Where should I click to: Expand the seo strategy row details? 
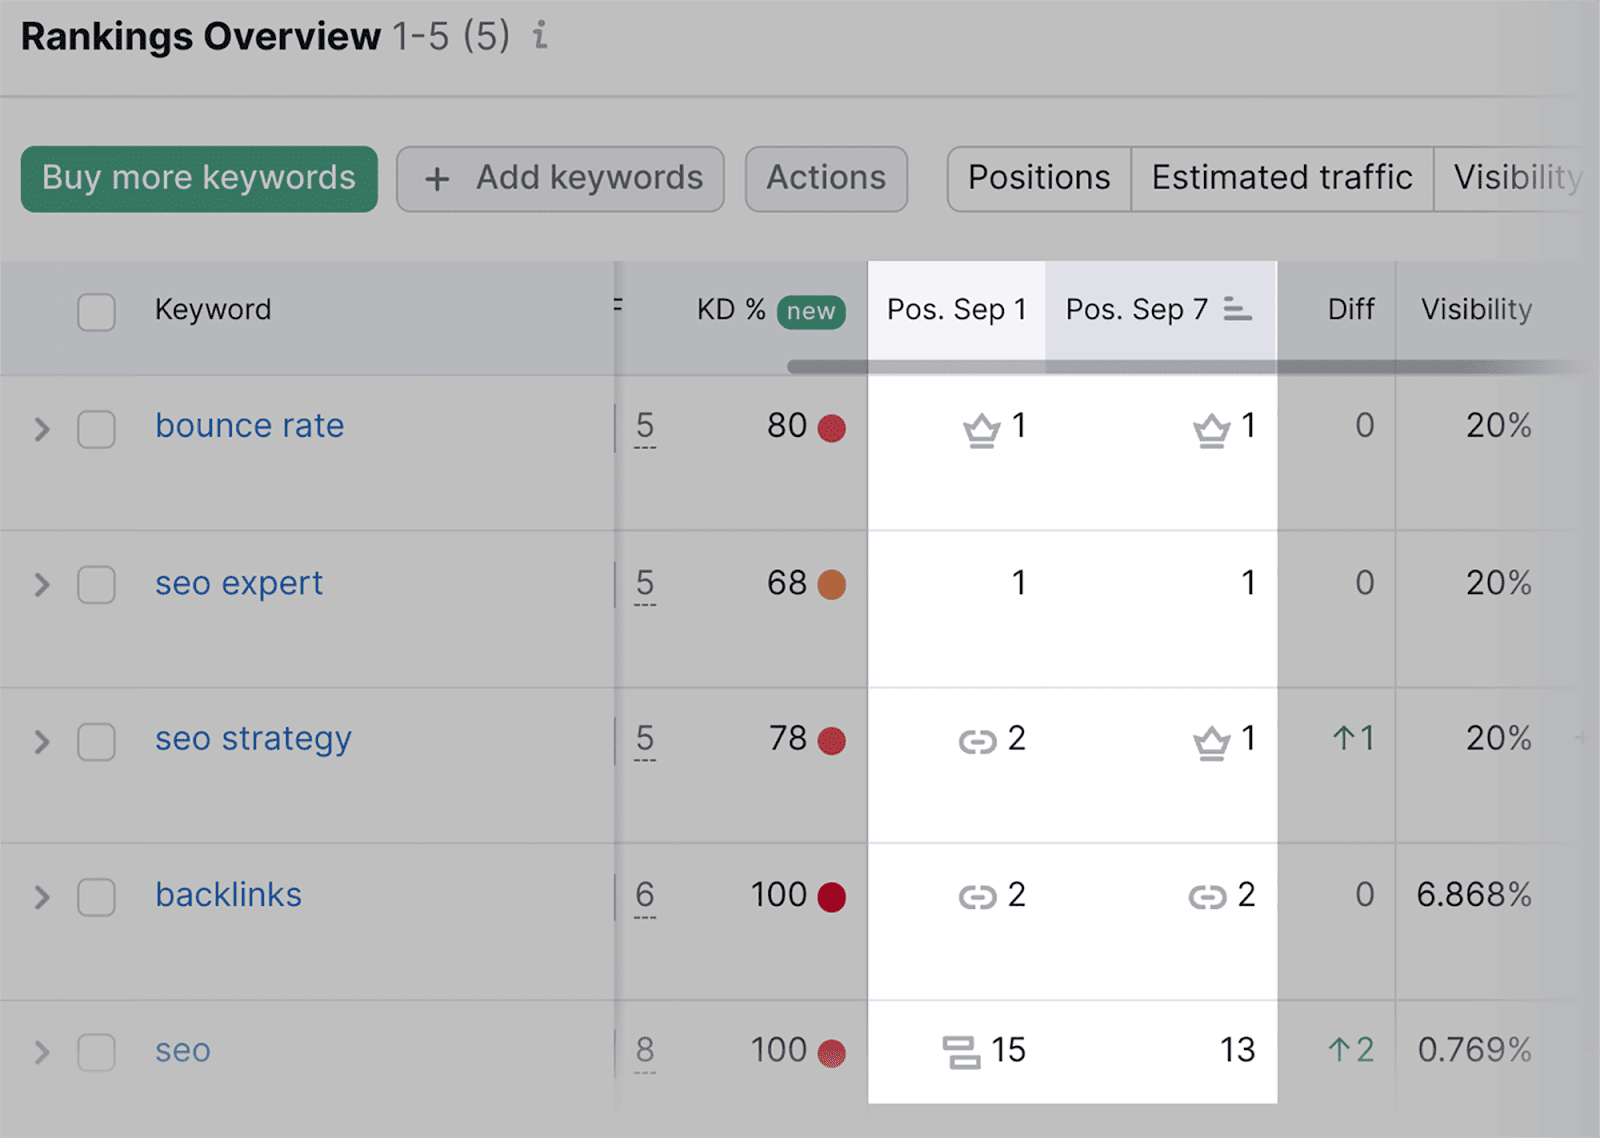(42, 742)
